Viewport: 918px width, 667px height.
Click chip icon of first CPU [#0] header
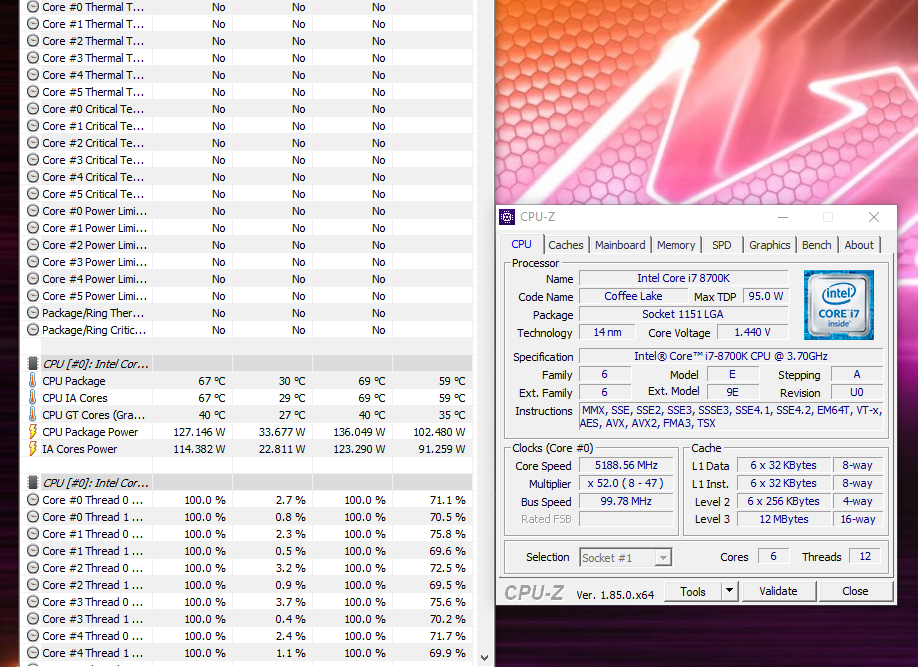[x=33, y=364]
